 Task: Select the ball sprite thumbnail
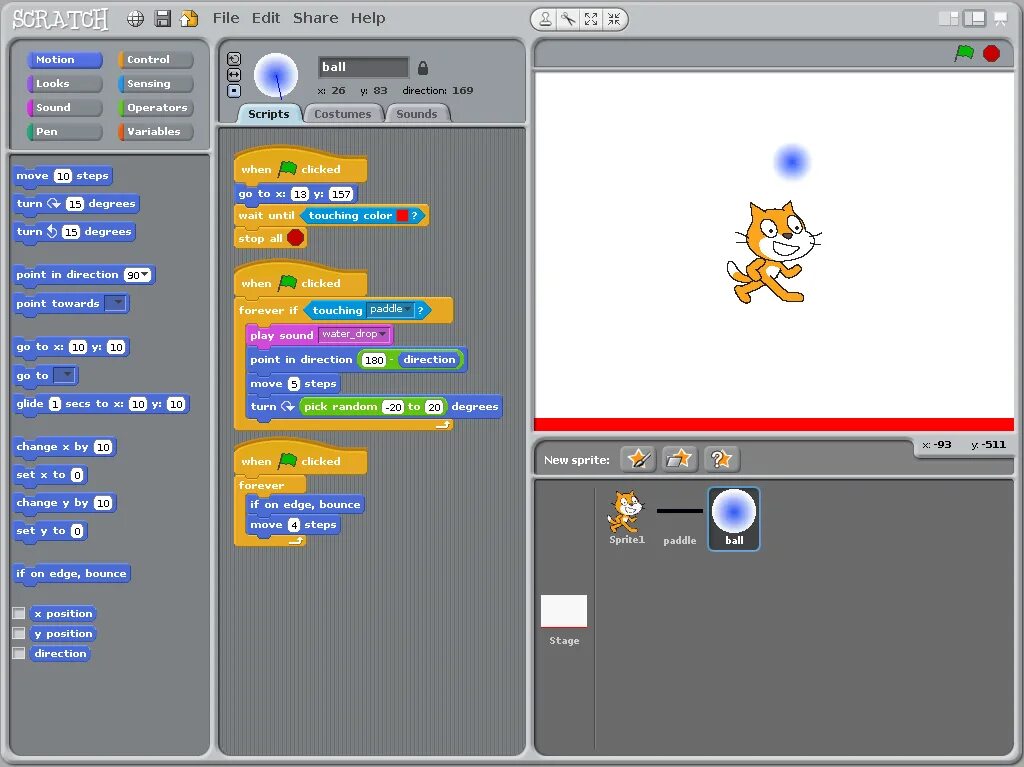[734, 518]
